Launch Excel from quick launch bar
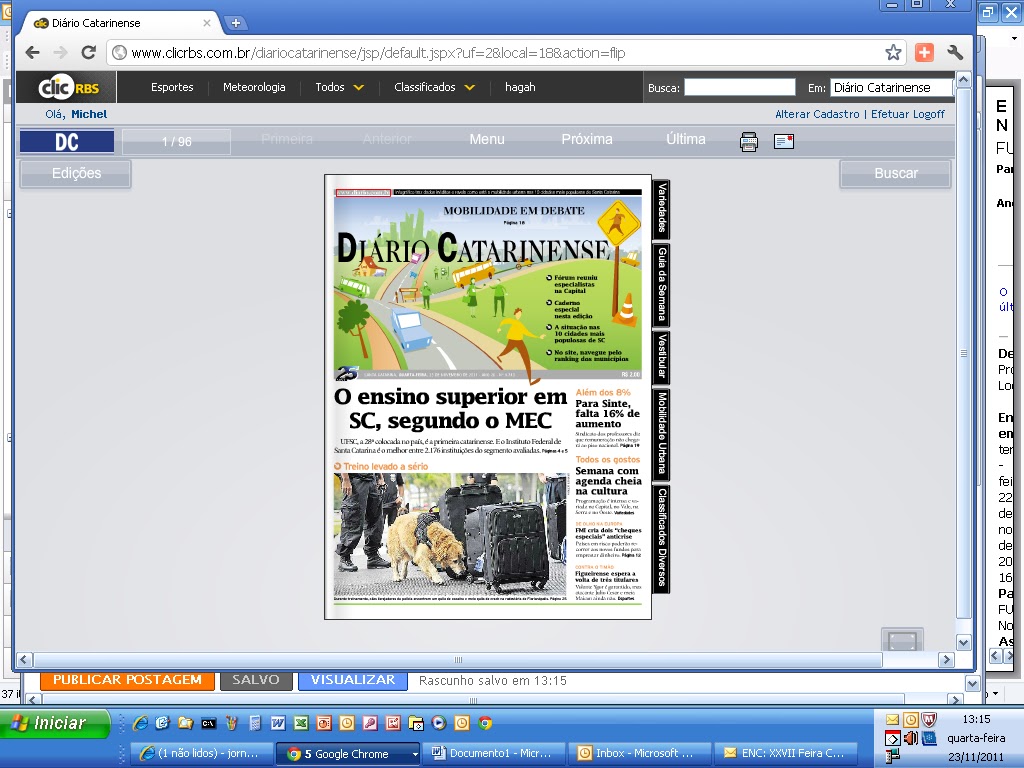This screenshot has width=1024, height=768. 300,723
